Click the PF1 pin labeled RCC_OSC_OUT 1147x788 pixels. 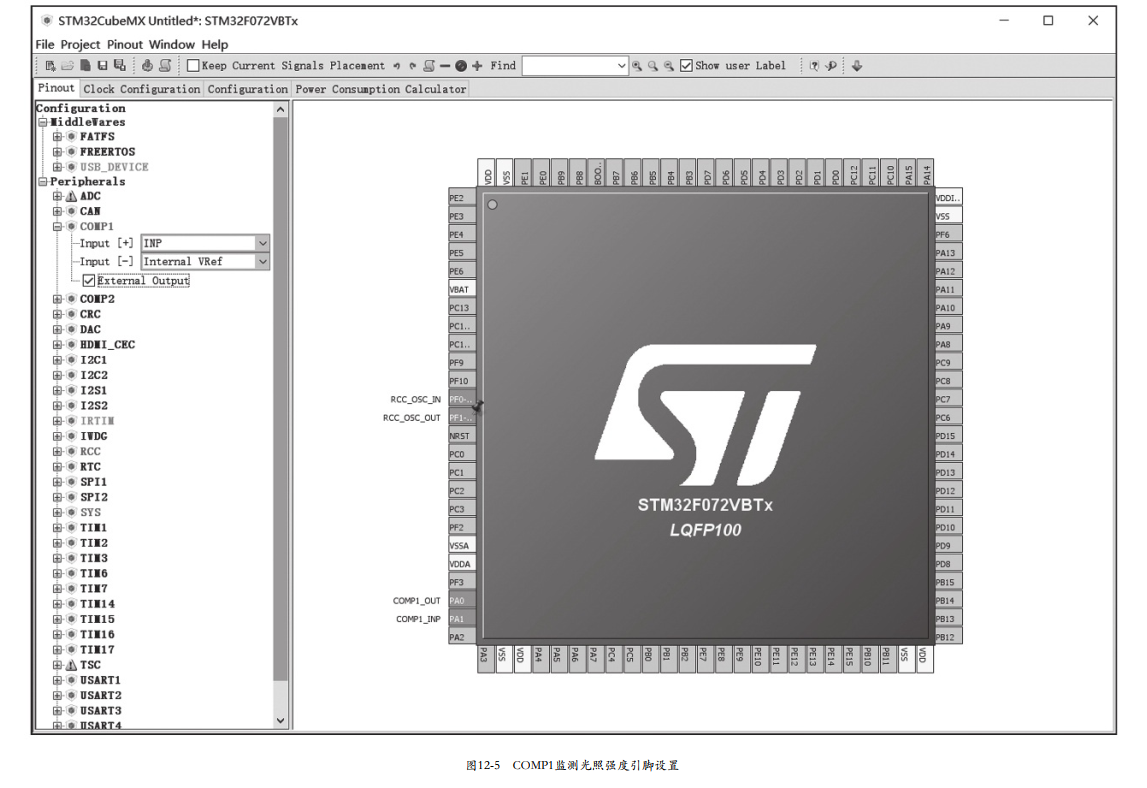[x=462, y=417]
